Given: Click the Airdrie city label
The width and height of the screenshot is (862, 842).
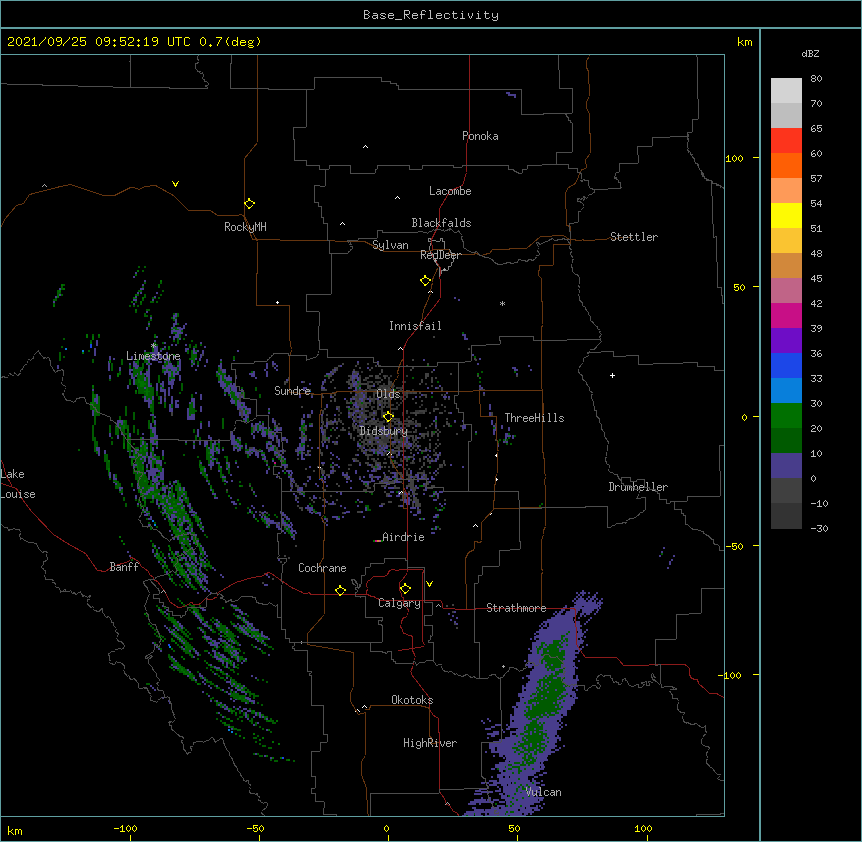Looking at the screenshot, I should 403,537.
